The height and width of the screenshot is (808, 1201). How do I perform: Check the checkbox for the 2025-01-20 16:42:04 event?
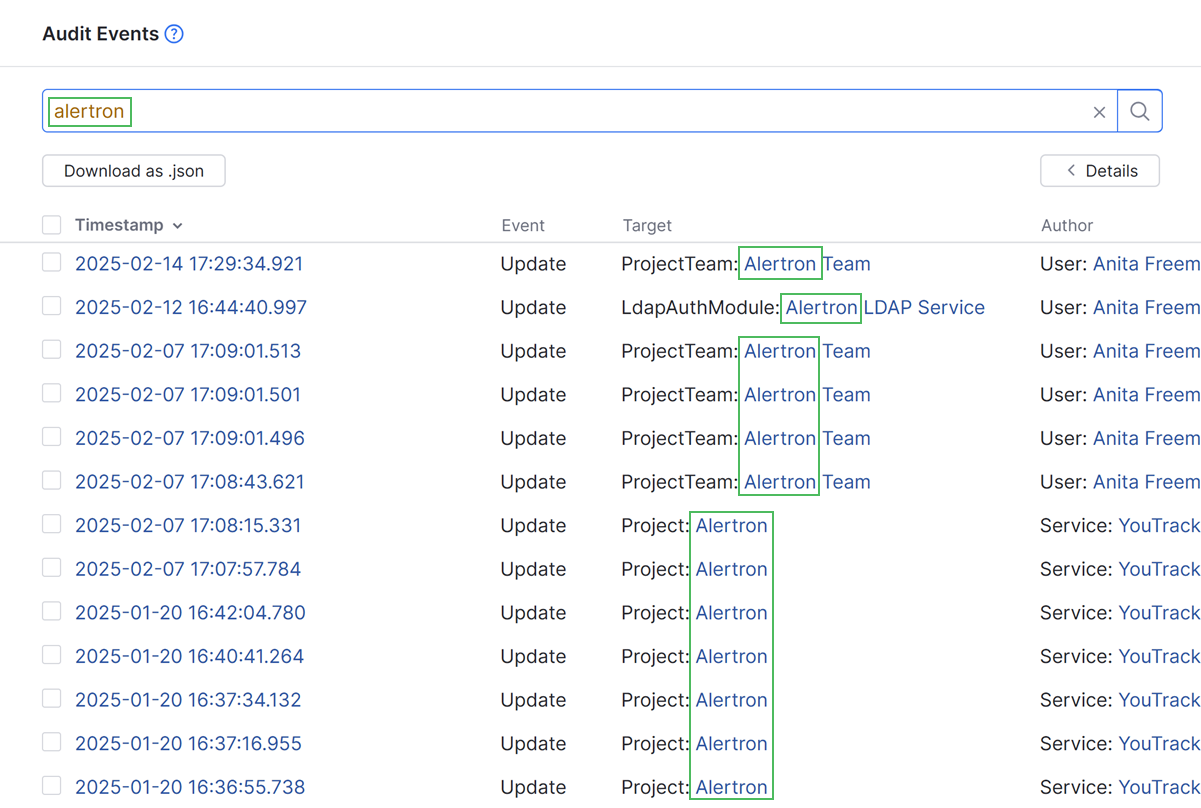pos(51,611)
